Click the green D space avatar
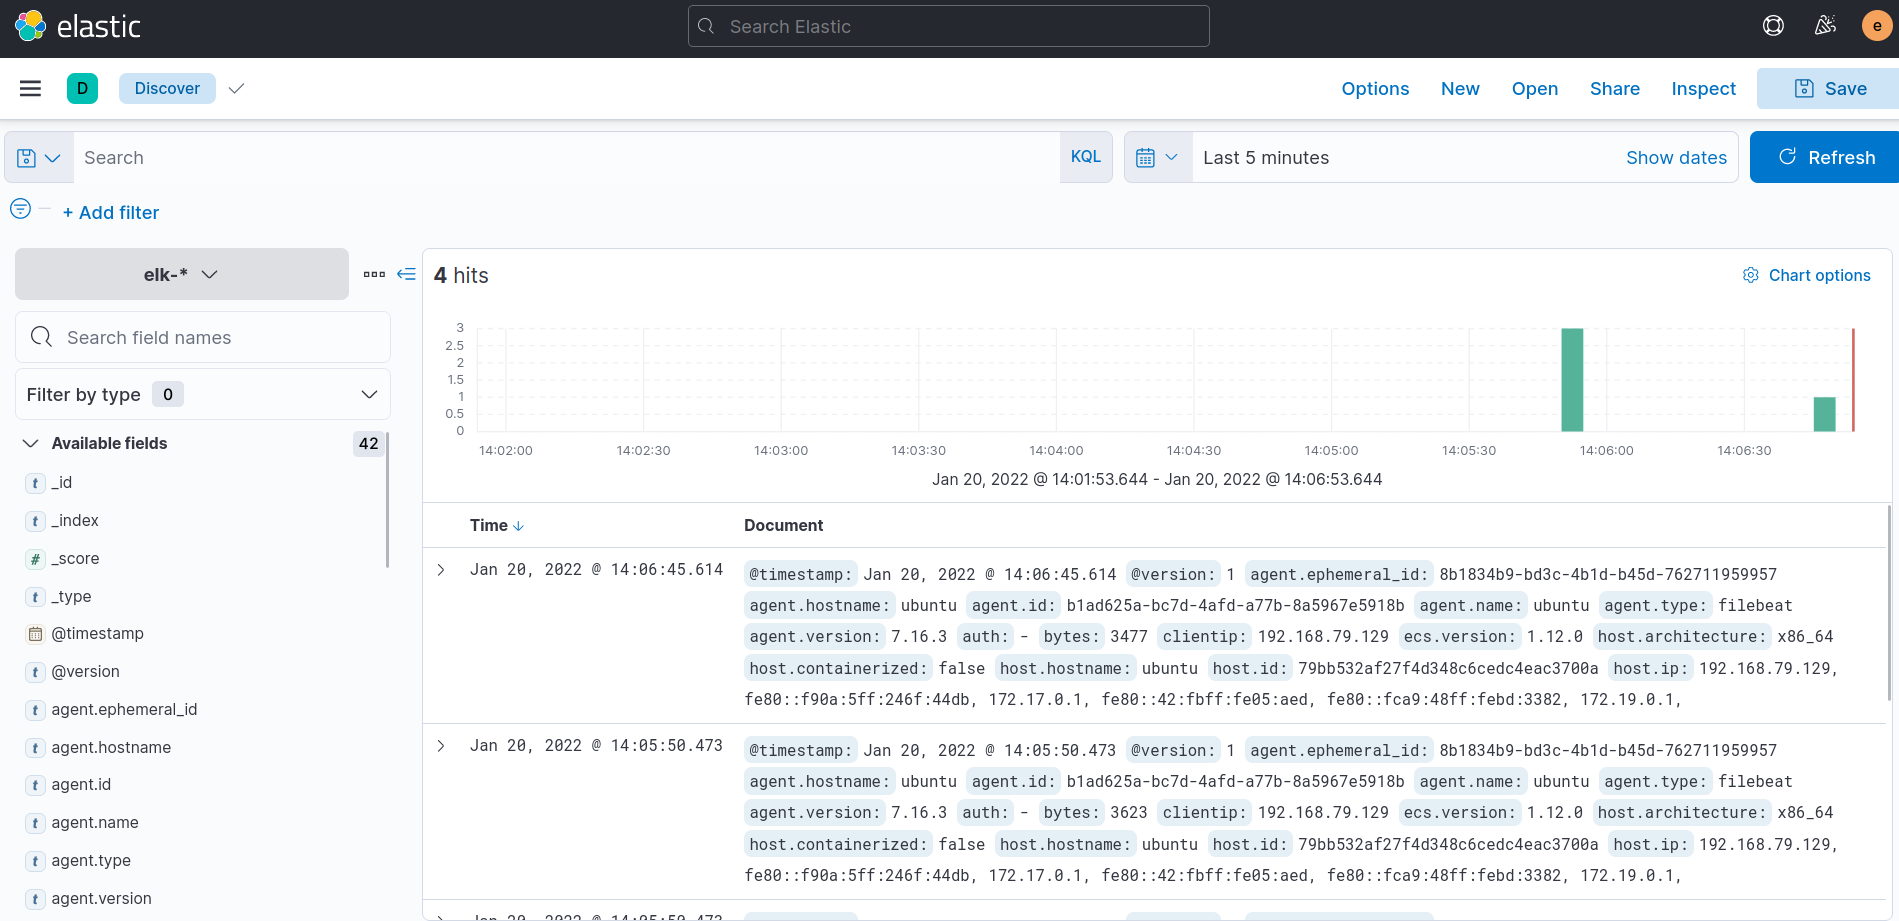 82,88
